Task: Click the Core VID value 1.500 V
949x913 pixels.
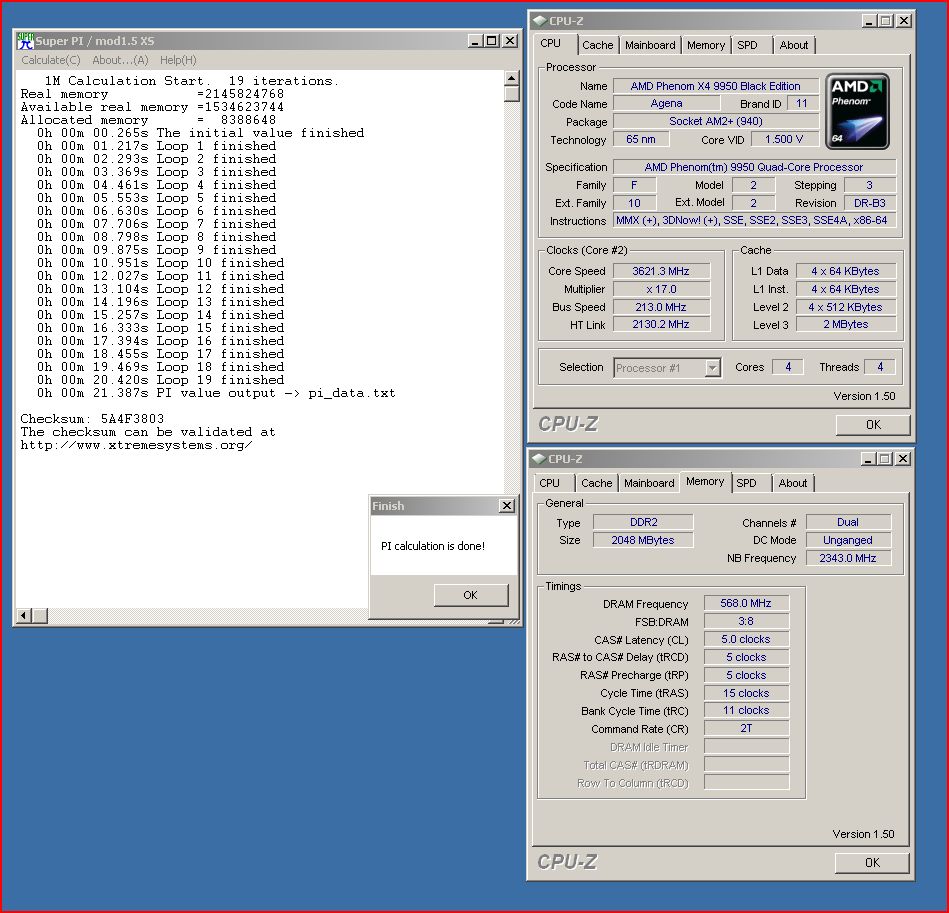Action: [x=784, y=139]
